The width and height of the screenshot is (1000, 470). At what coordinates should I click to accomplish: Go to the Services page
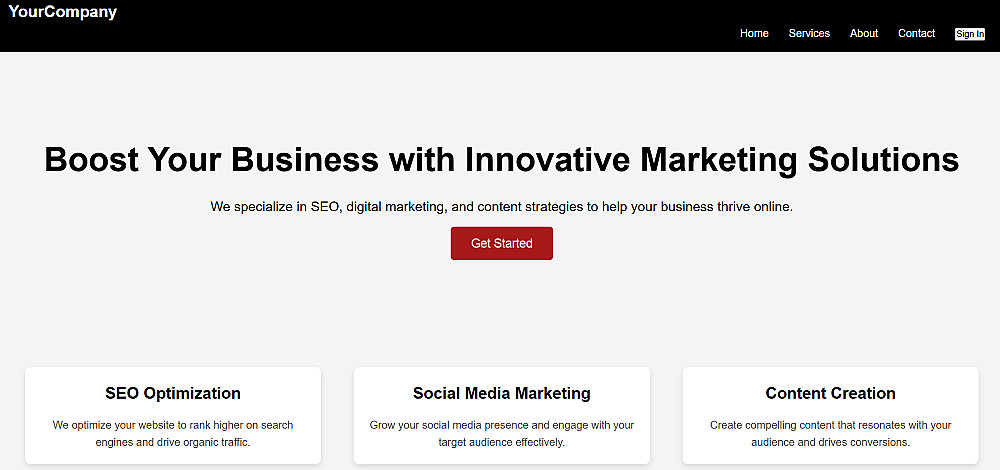[x=809, y=33]
